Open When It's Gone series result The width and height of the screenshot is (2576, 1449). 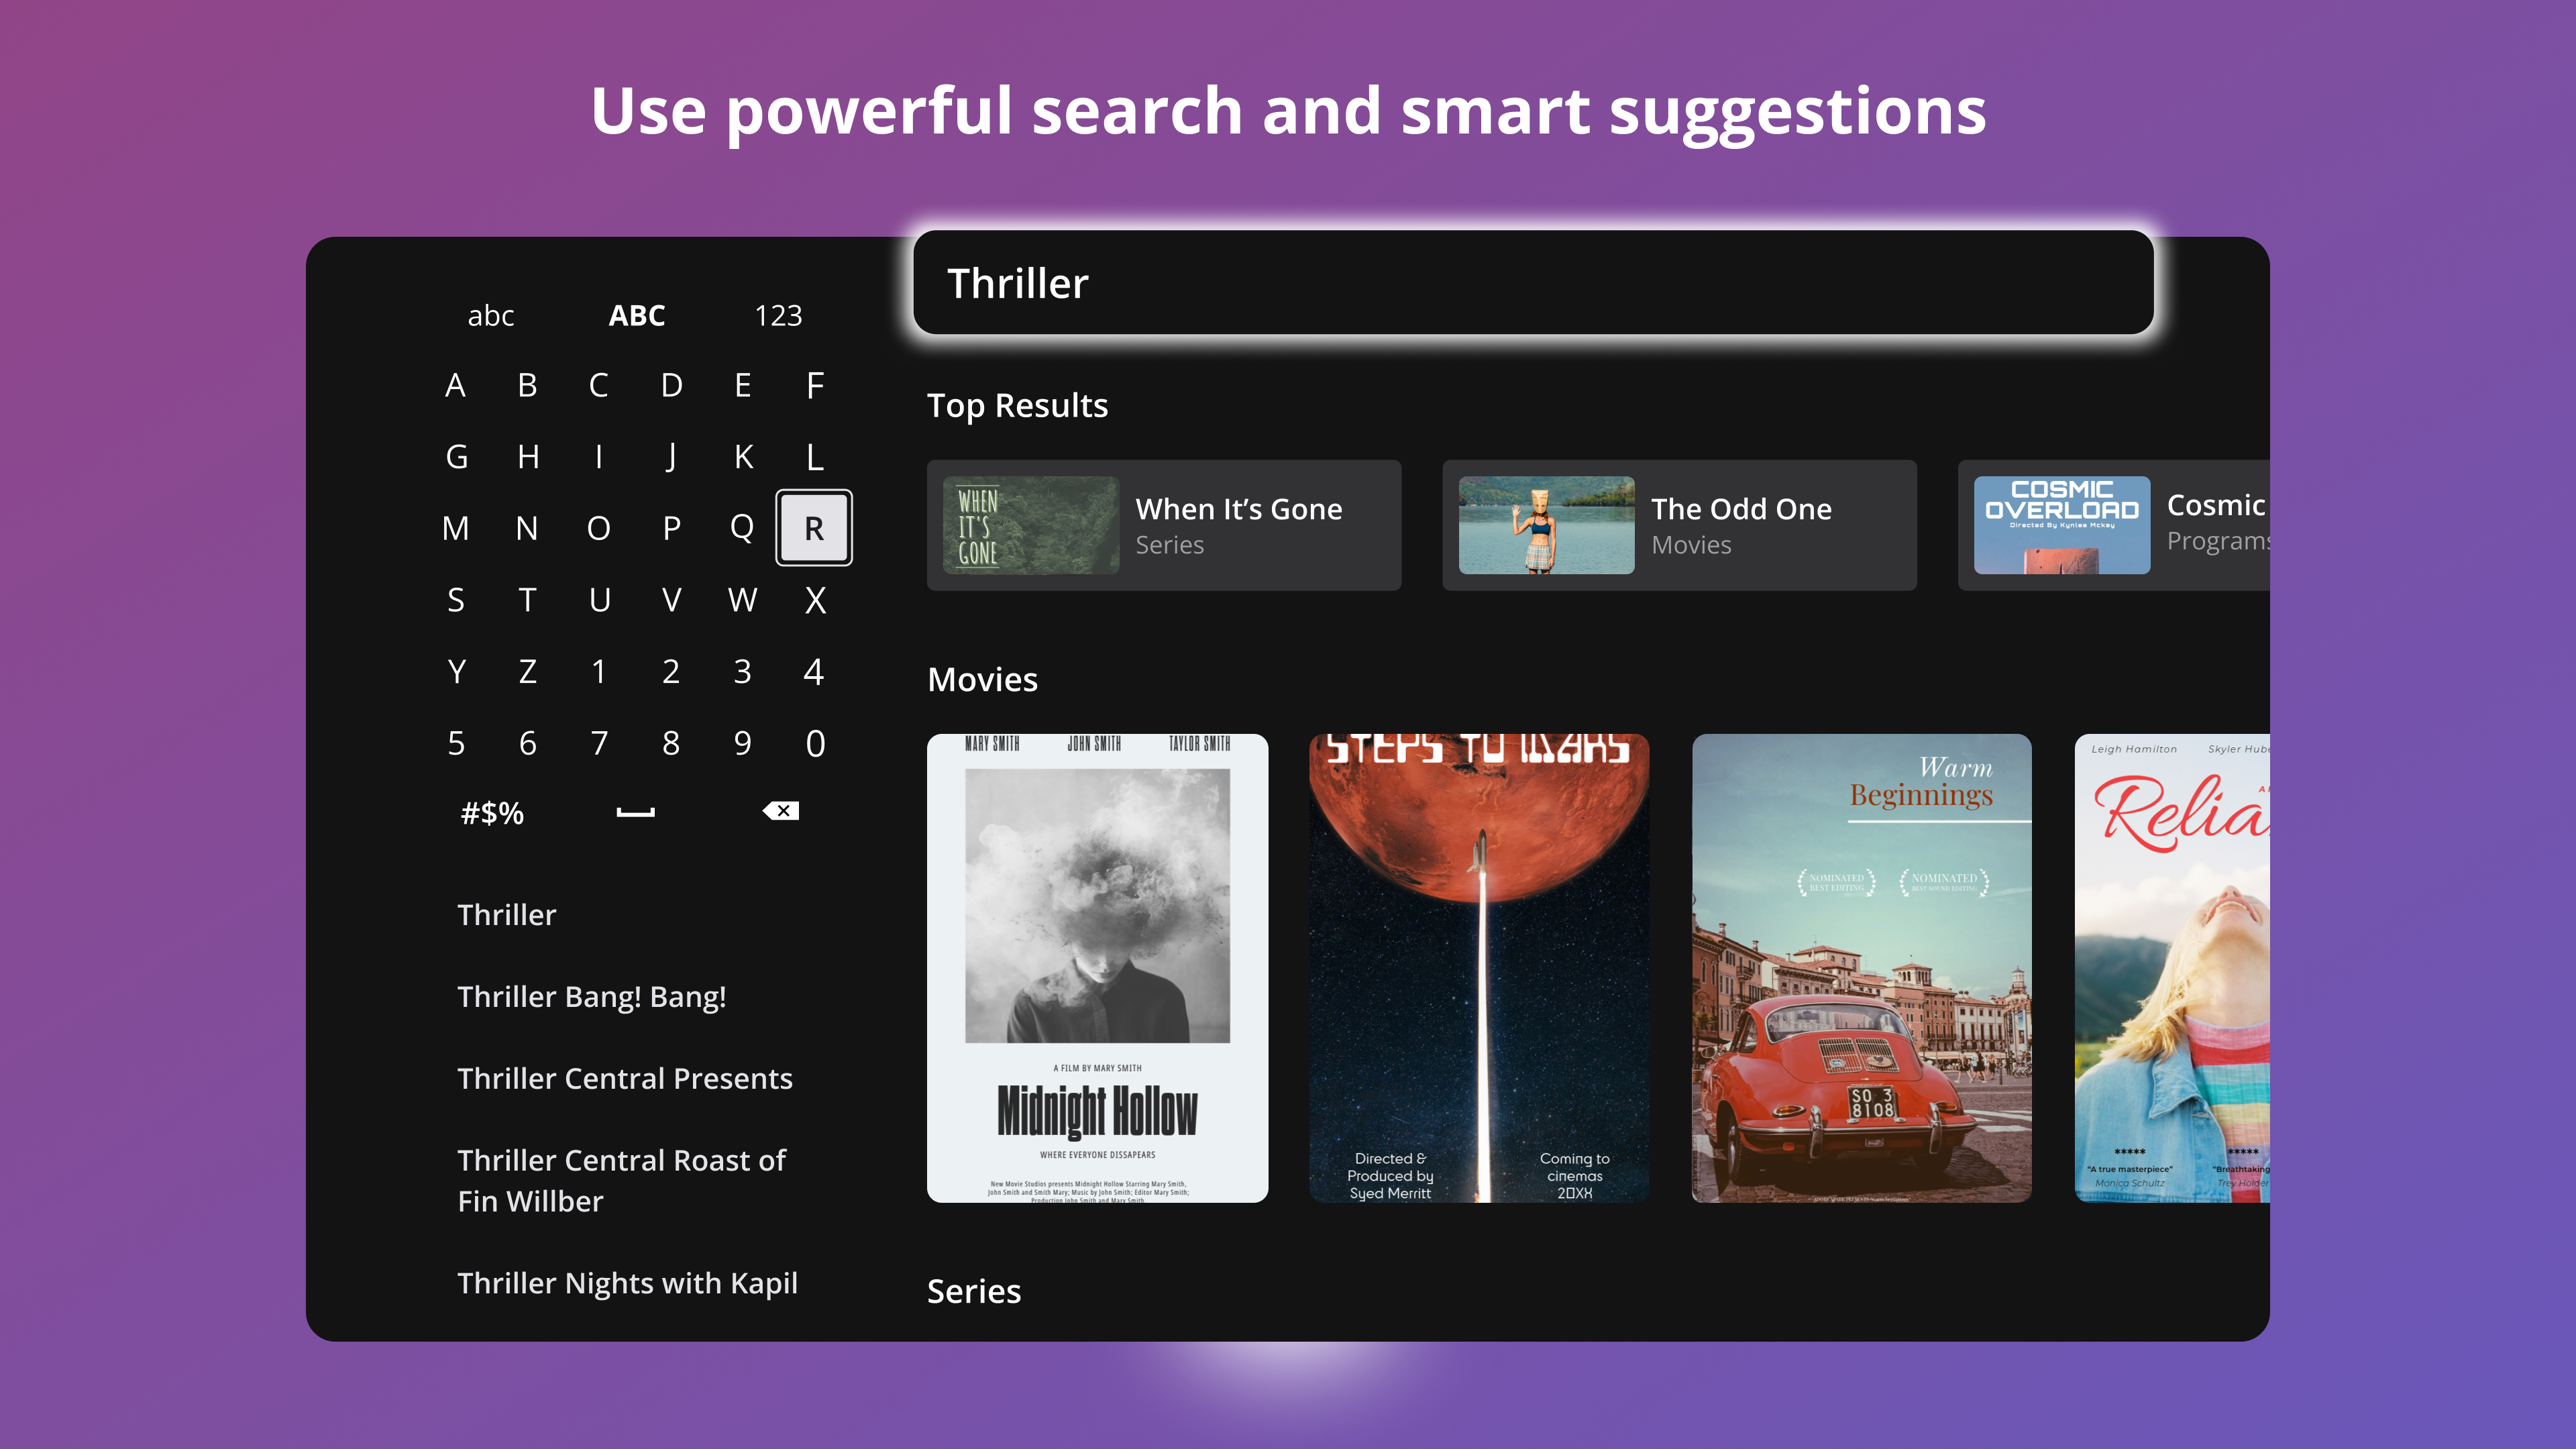1164,525
